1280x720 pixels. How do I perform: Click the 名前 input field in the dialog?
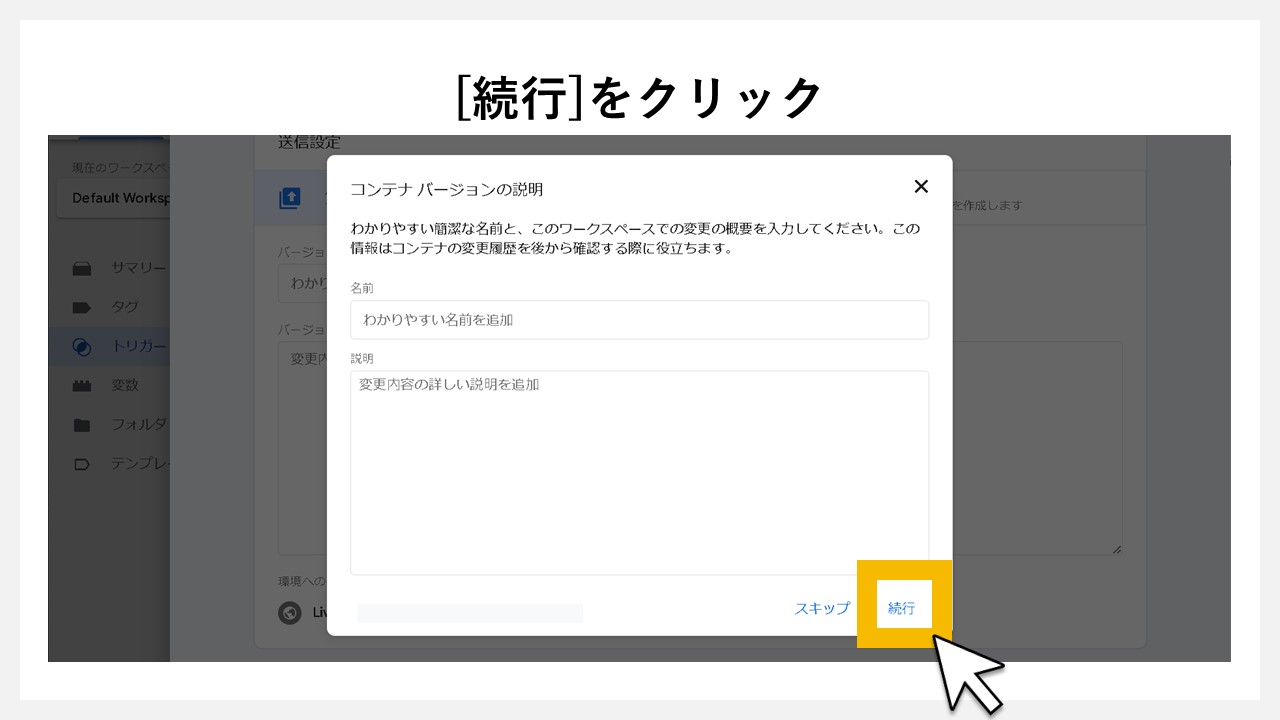click(x=639, y=319)
